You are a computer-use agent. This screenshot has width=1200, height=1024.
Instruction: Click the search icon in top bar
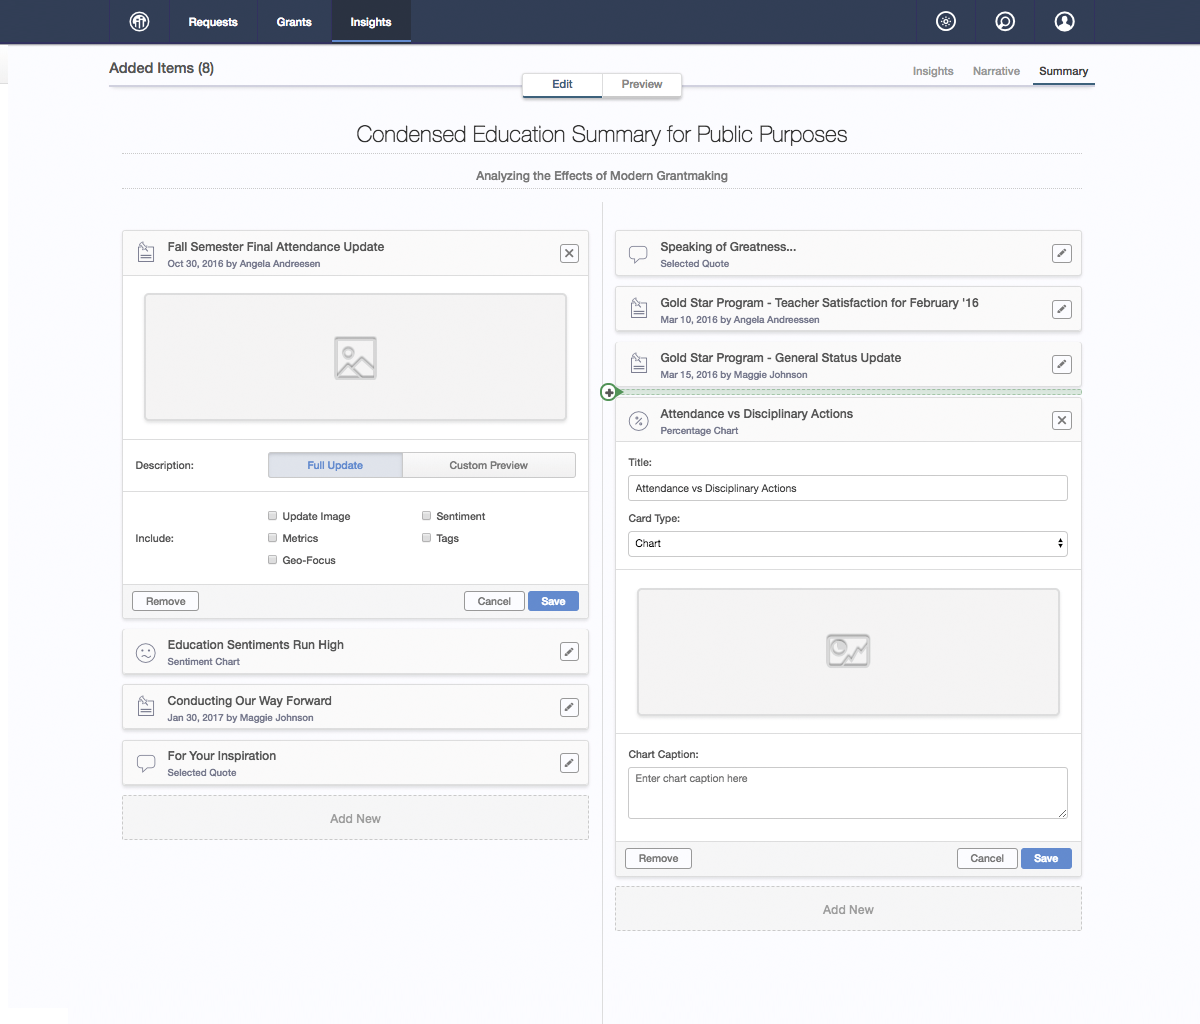click(x=1005, y=22)
